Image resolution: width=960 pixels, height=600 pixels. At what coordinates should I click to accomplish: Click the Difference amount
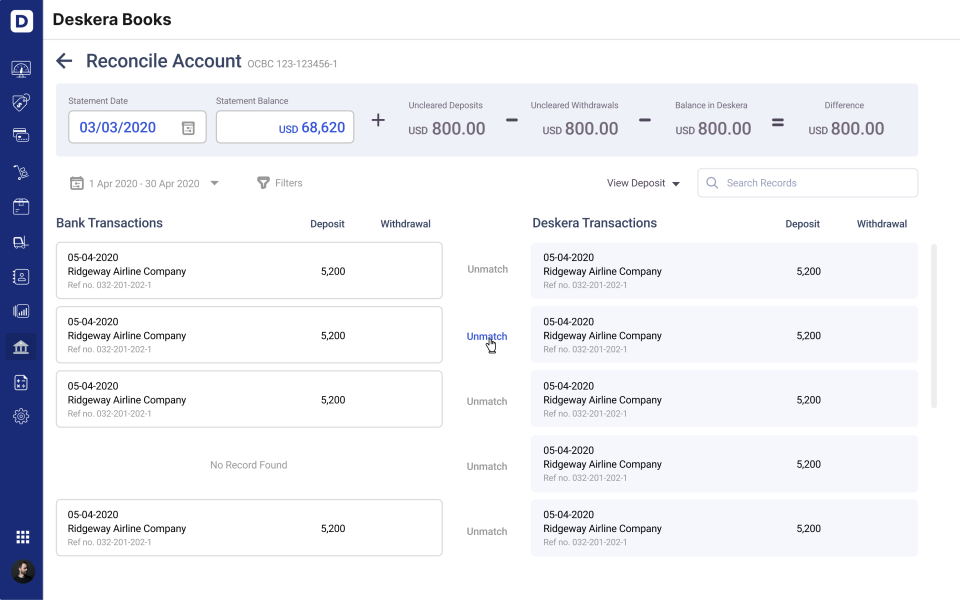(x=846, y=129)
